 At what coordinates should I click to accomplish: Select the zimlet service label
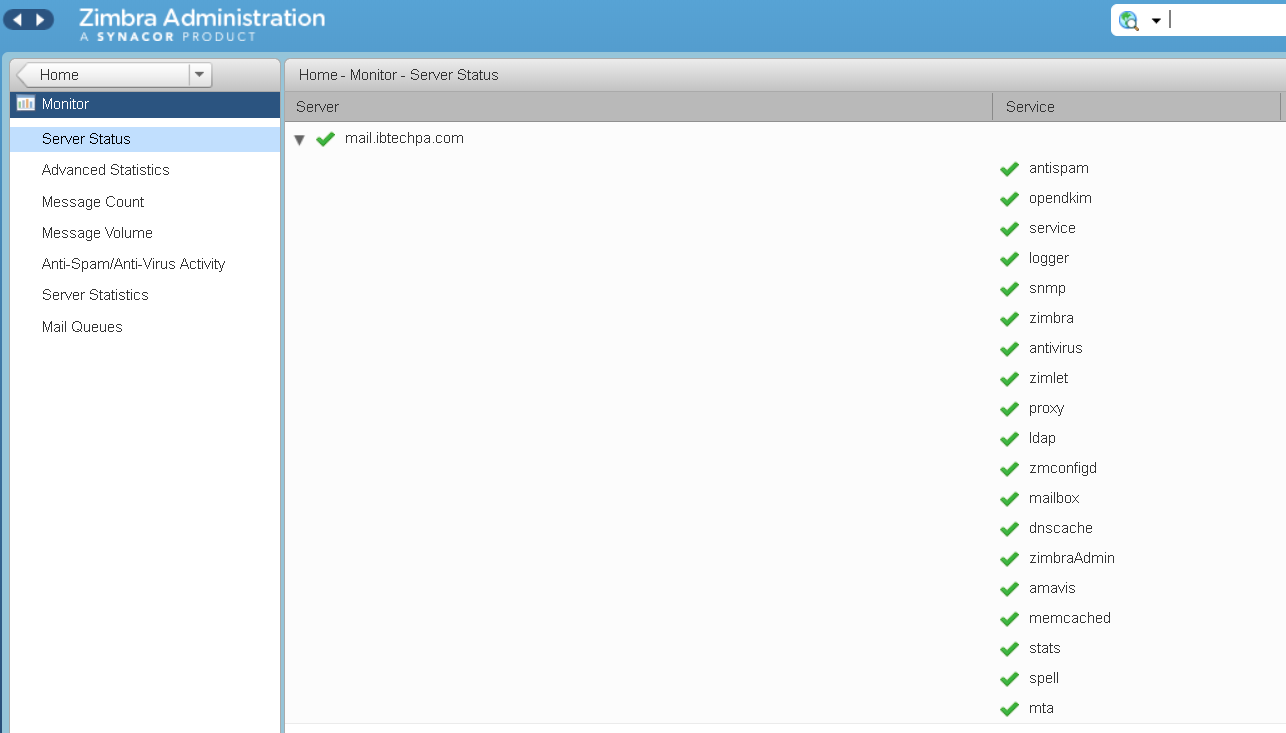[x=1048, y=378]
